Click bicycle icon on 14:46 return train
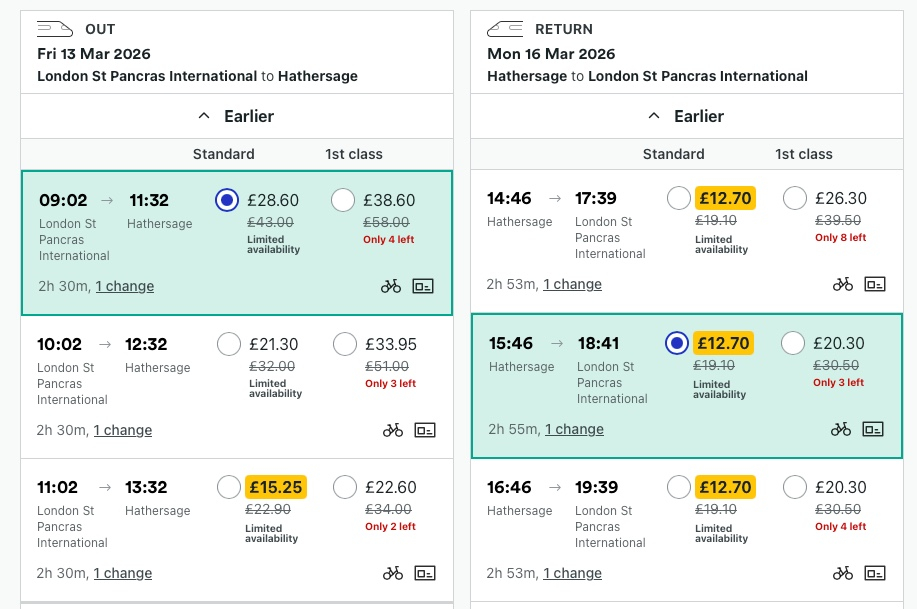 [843, 284]
